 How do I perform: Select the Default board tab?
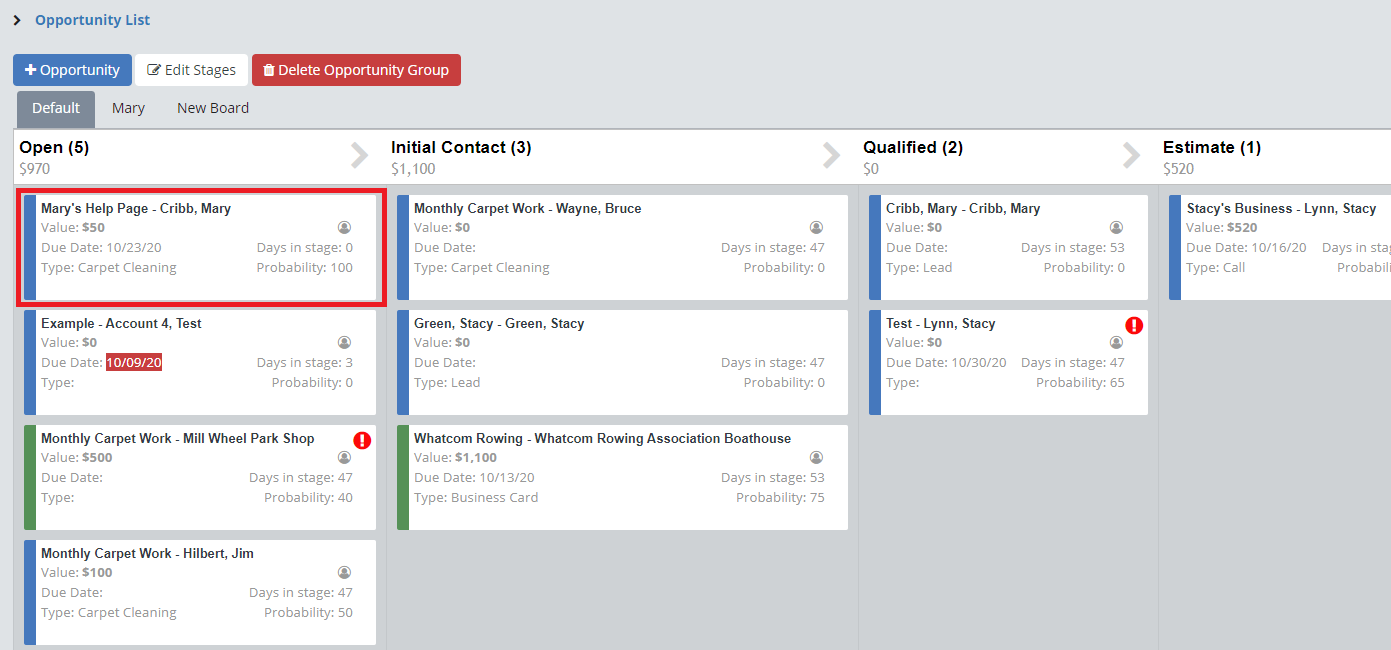pyautogui.click(x=56, y=108)
